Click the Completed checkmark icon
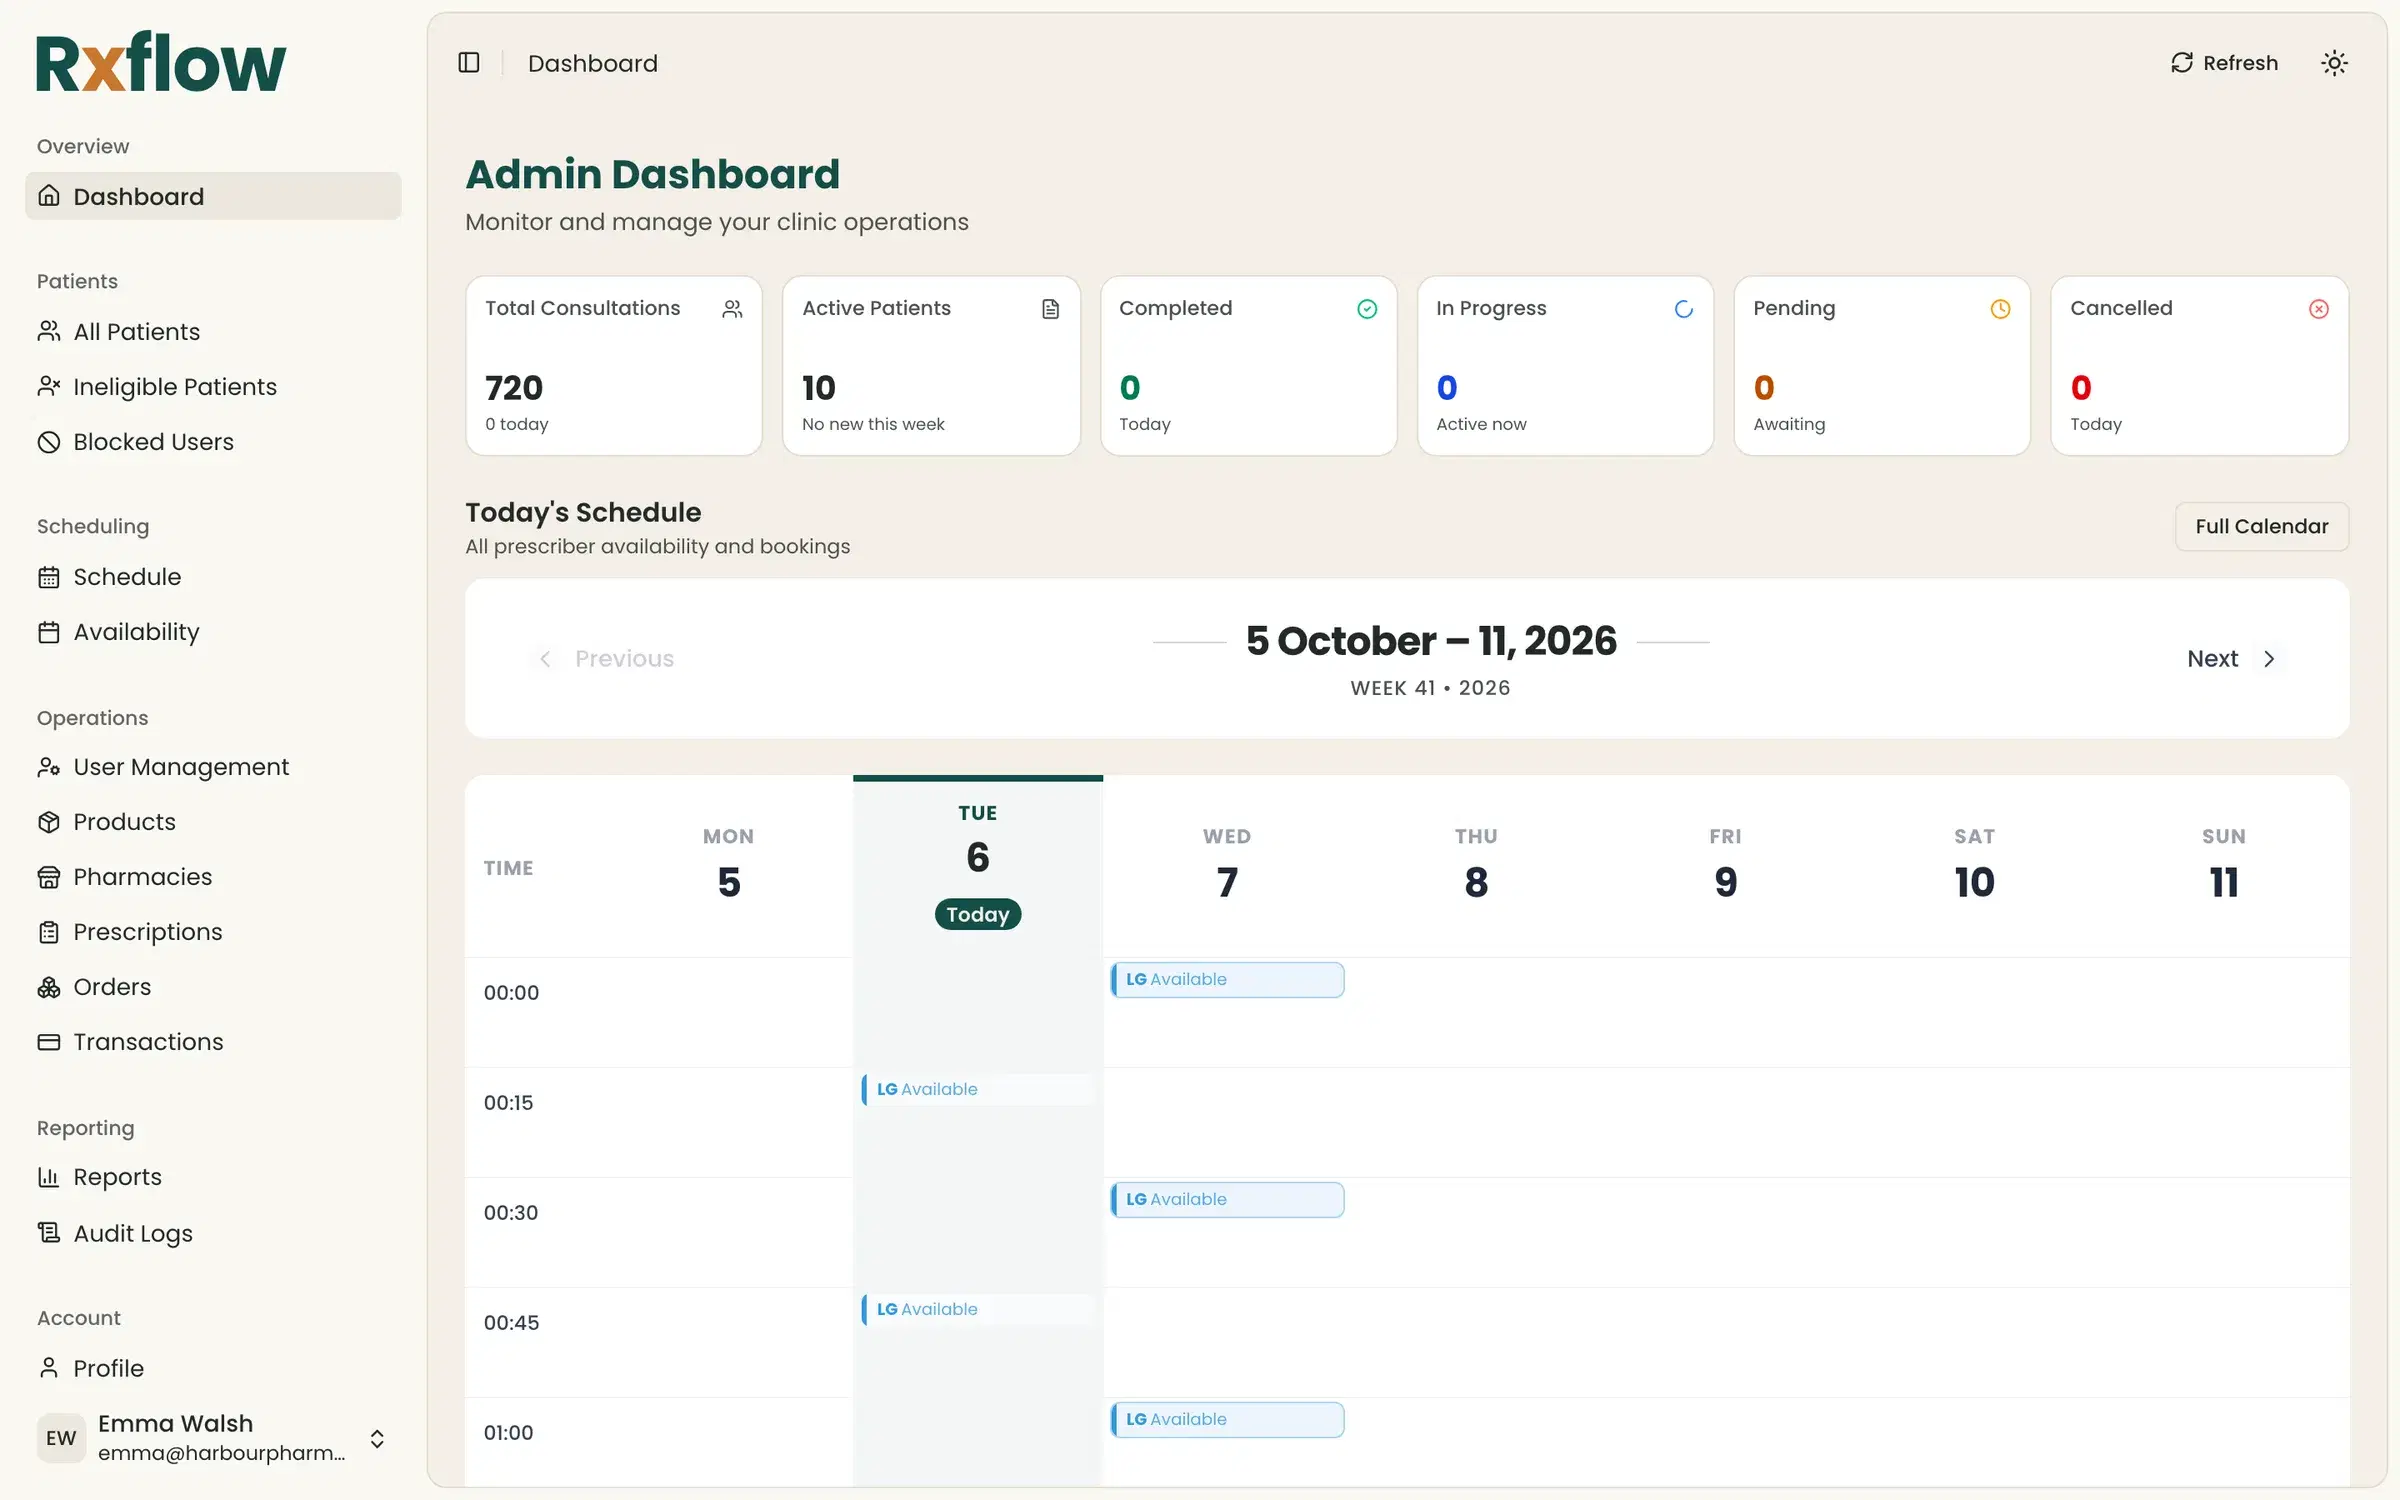The width and height of the screenshot is (2400, 1500). (1367, 309)
